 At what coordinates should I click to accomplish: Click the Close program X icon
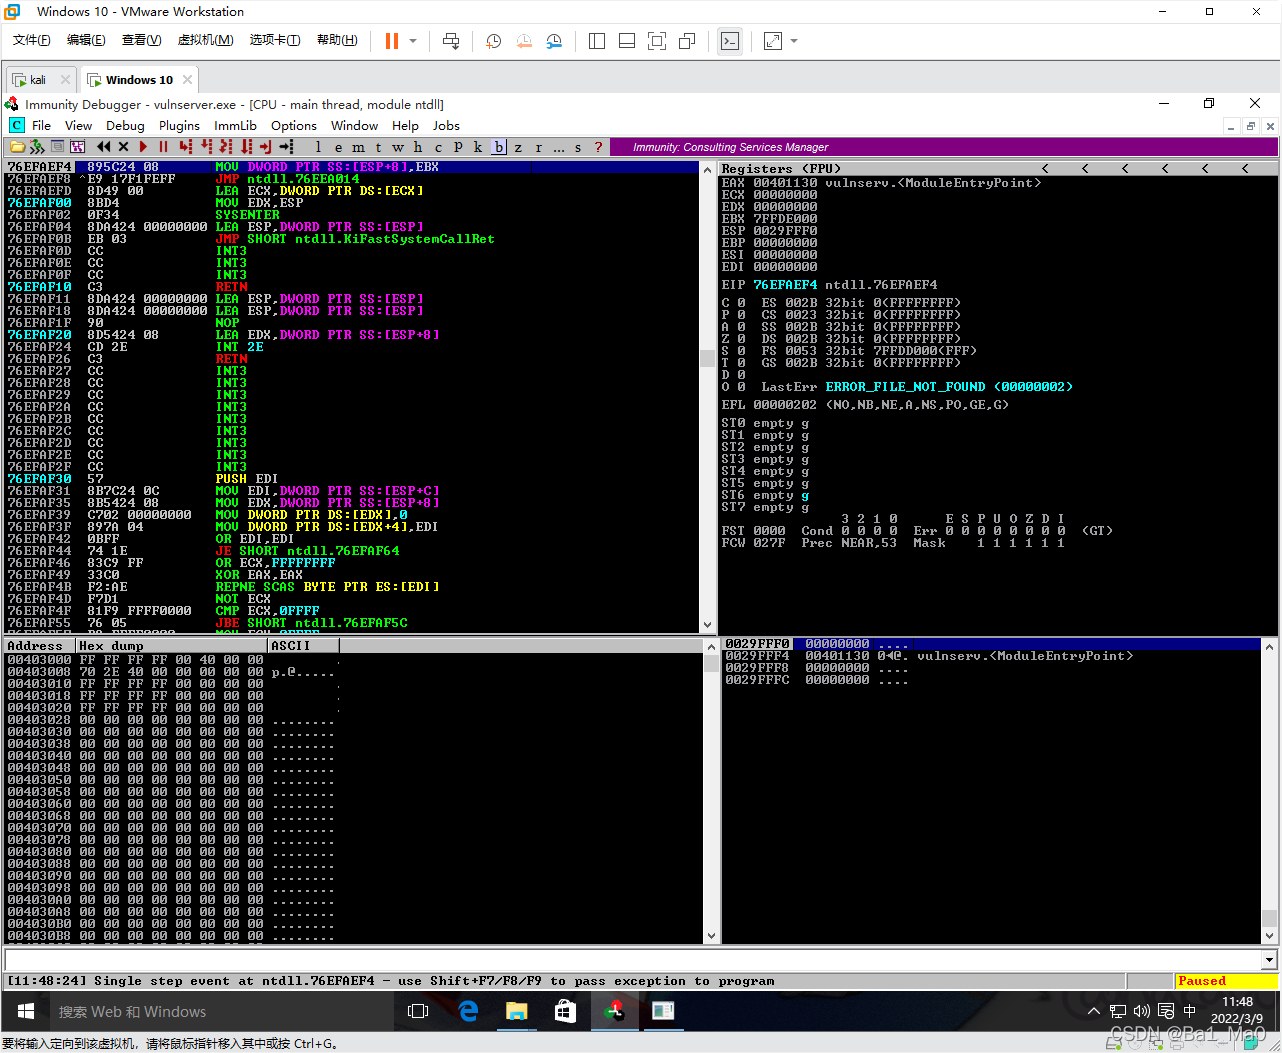click(x=123, y=147)
